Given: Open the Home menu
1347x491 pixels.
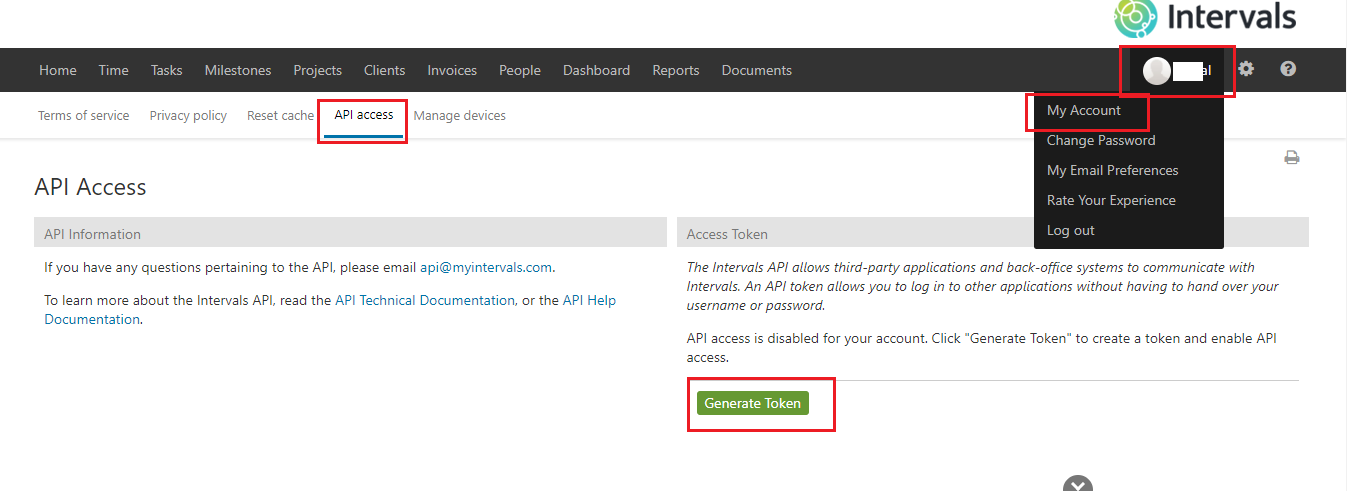Looking at the screenshot, I should (x=58, y=70).
